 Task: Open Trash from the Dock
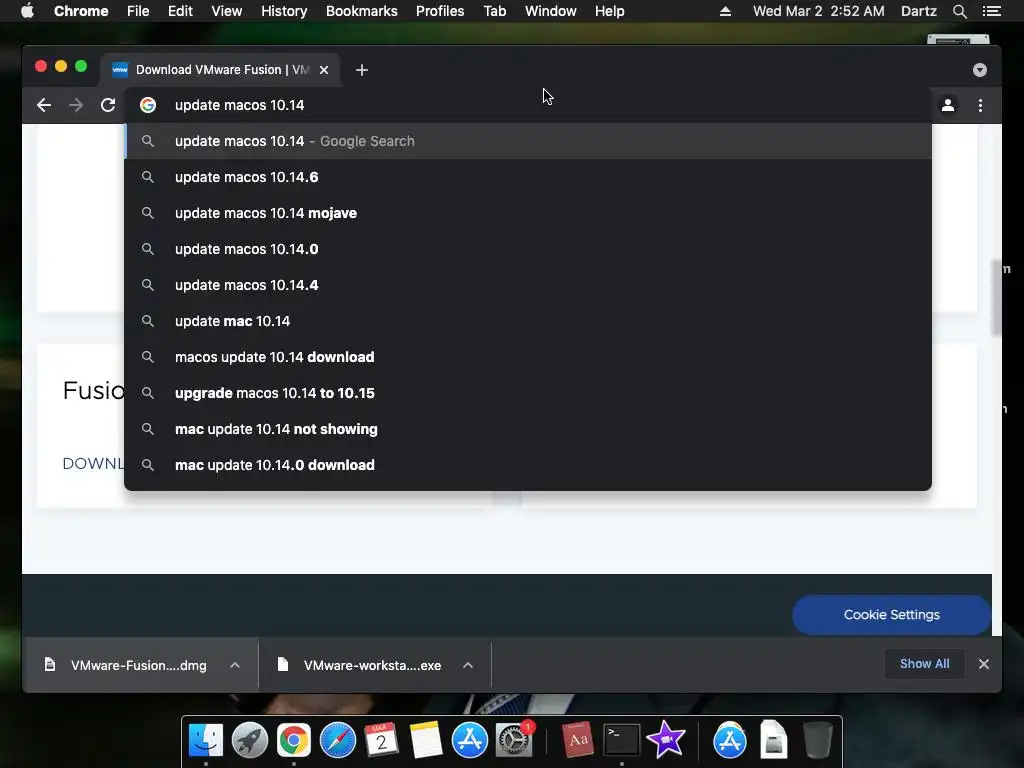pos(817,740)
